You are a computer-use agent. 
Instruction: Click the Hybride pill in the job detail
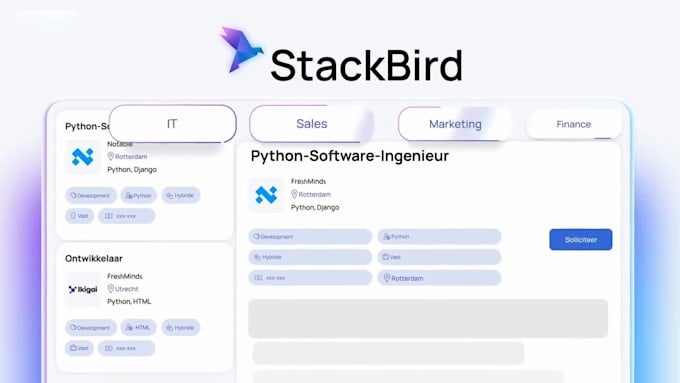(x=310, y=257)
